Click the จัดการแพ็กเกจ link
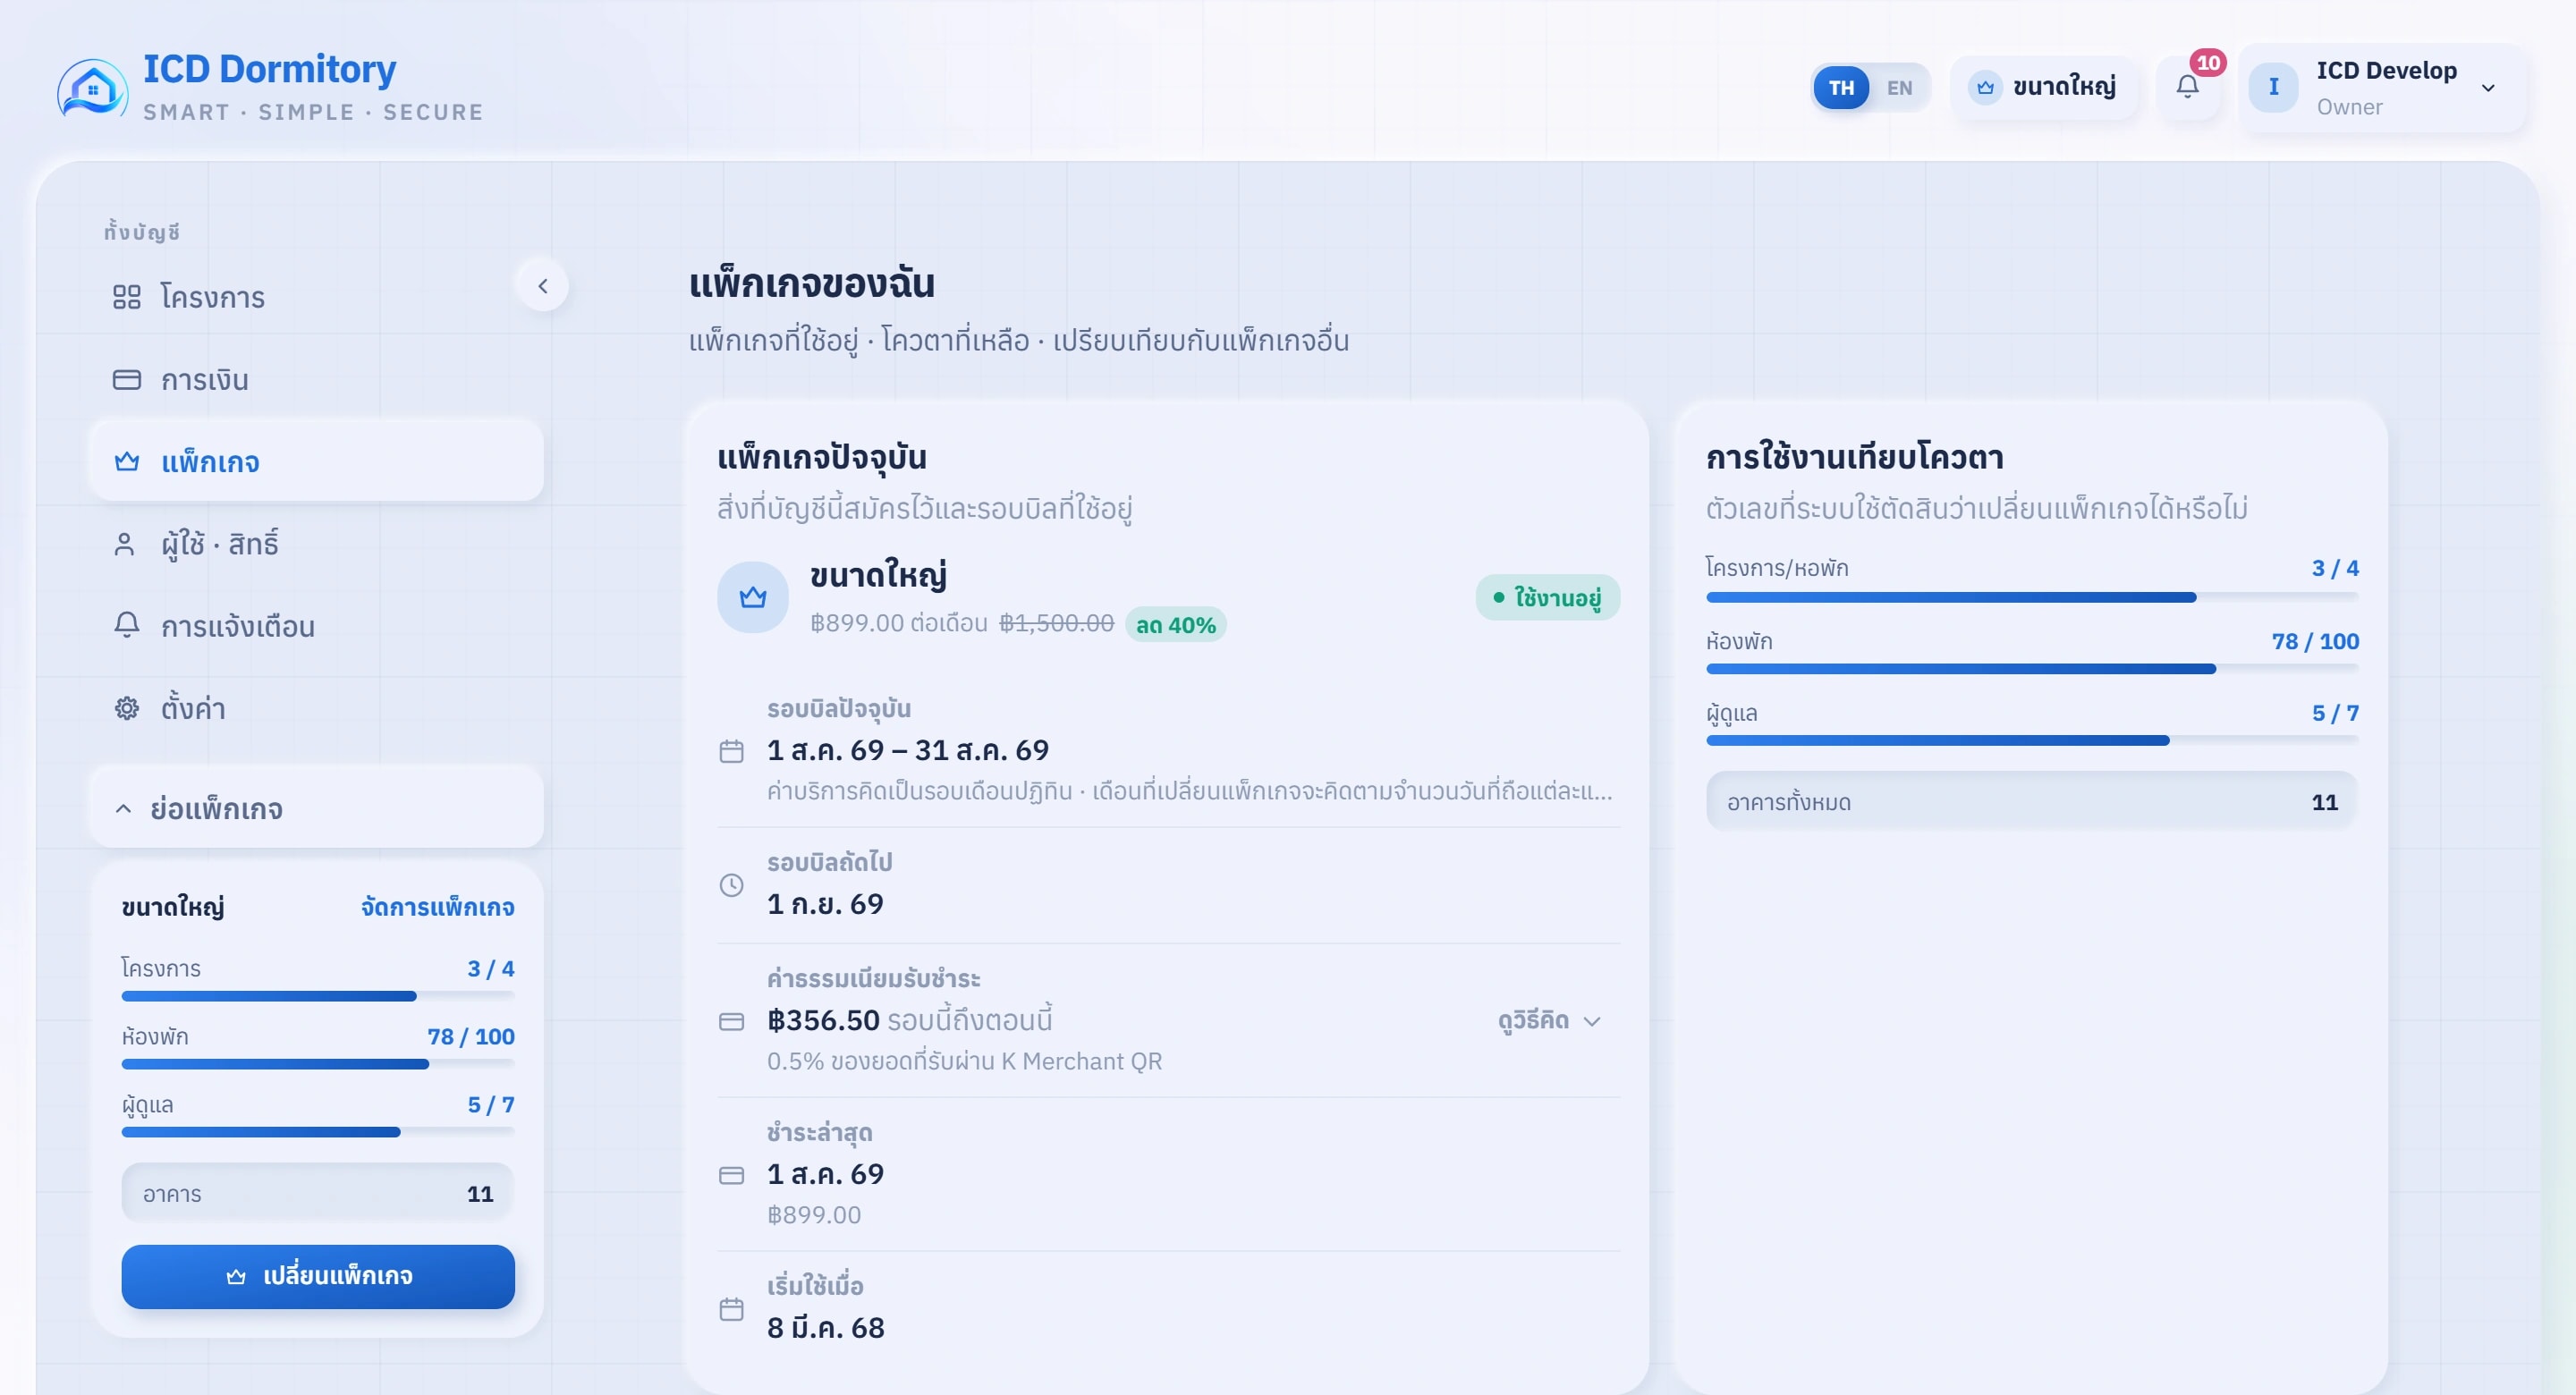The image size is (2576, 1395). (438, 907)
